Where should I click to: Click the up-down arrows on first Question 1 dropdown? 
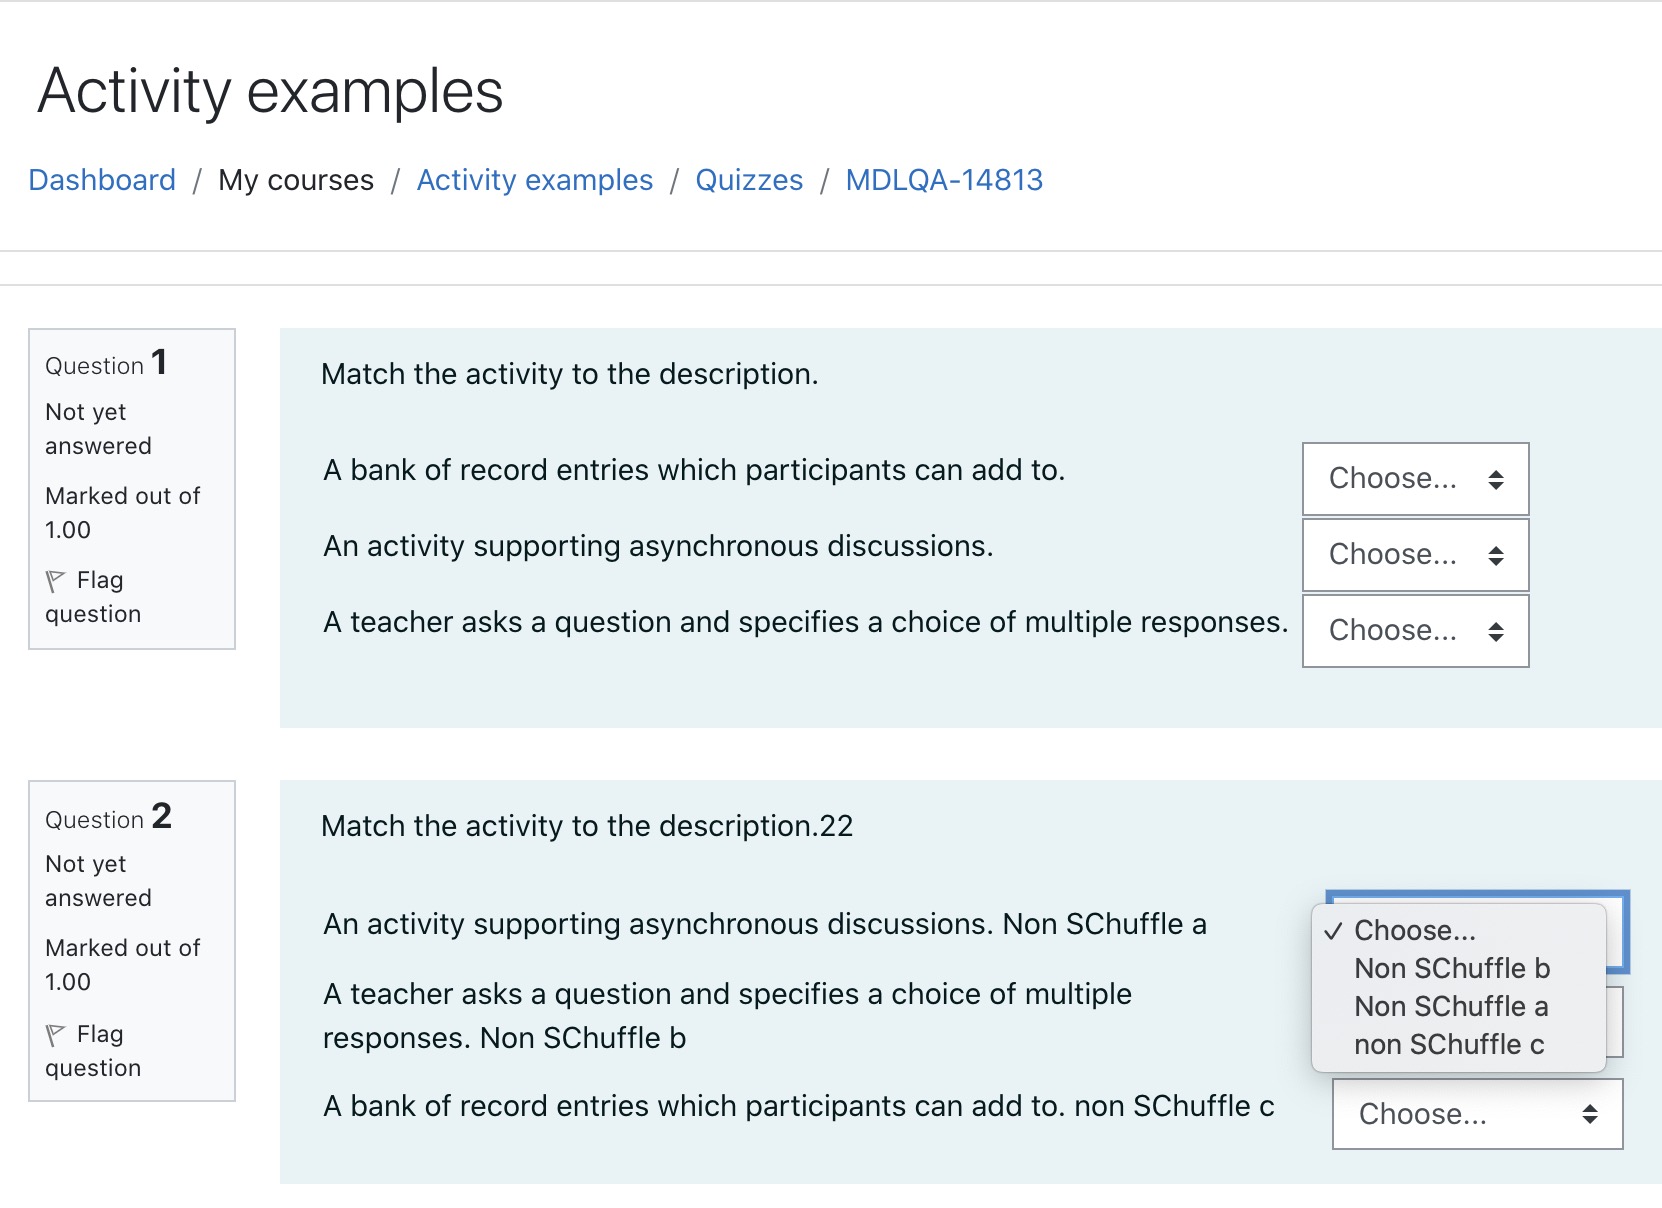[1496, 479]
